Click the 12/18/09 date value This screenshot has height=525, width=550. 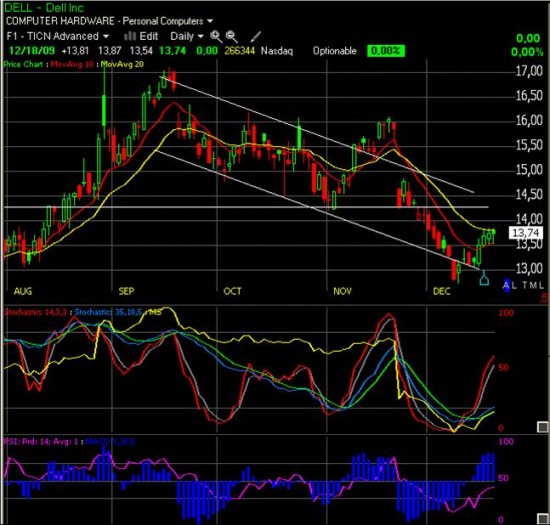coord(32,51)
